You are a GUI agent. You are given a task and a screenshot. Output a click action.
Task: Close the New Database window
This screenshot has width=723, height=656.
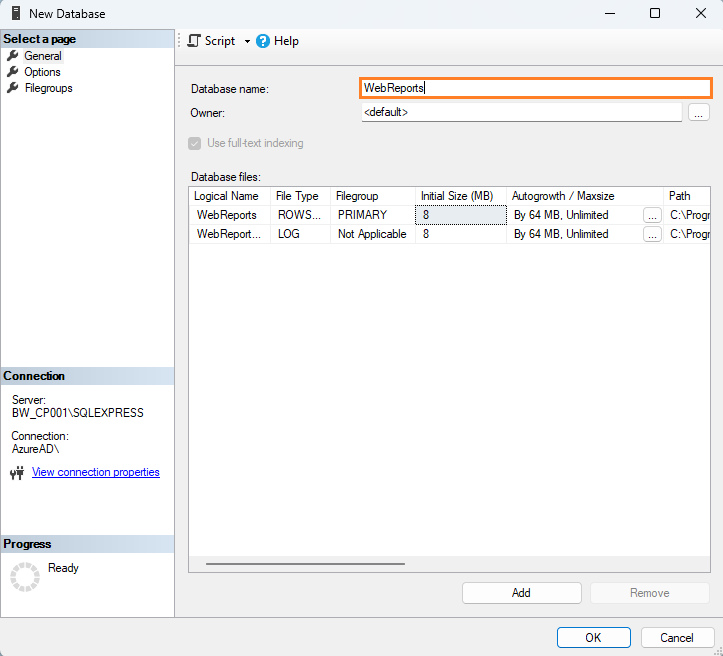[x=701, y=13]
